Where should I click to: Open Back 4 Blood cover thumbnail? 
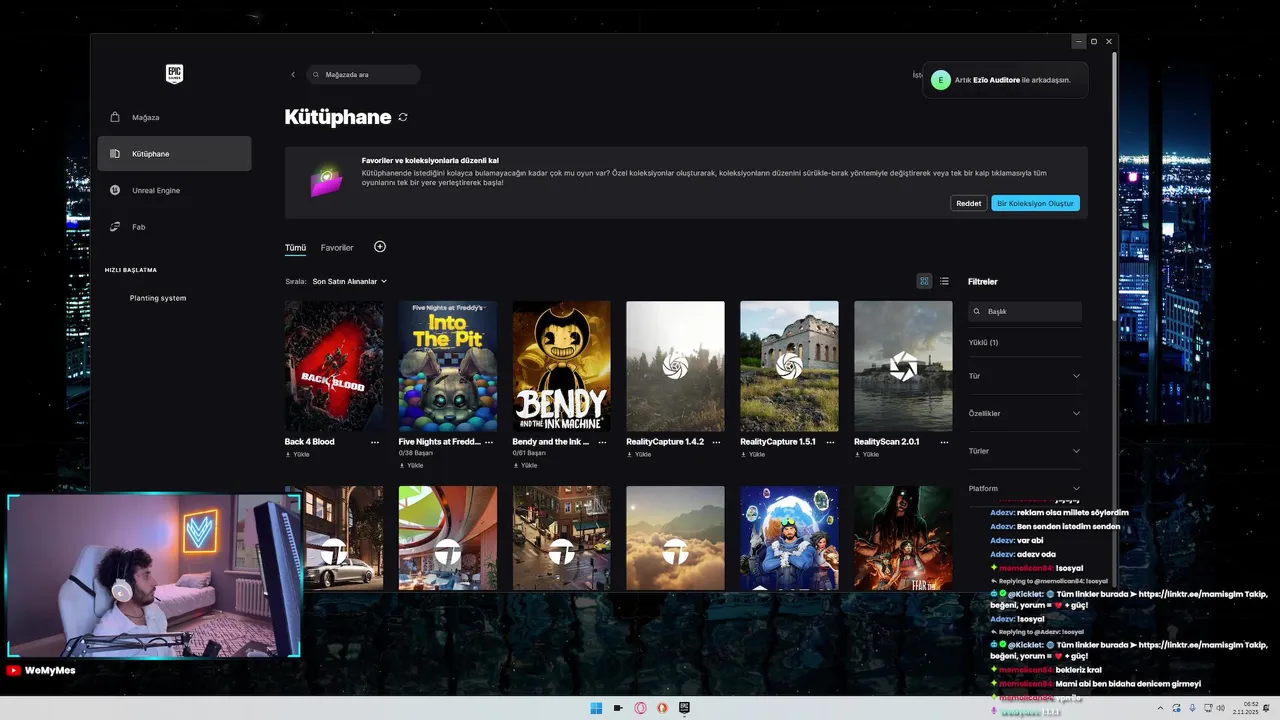[334, 366]
